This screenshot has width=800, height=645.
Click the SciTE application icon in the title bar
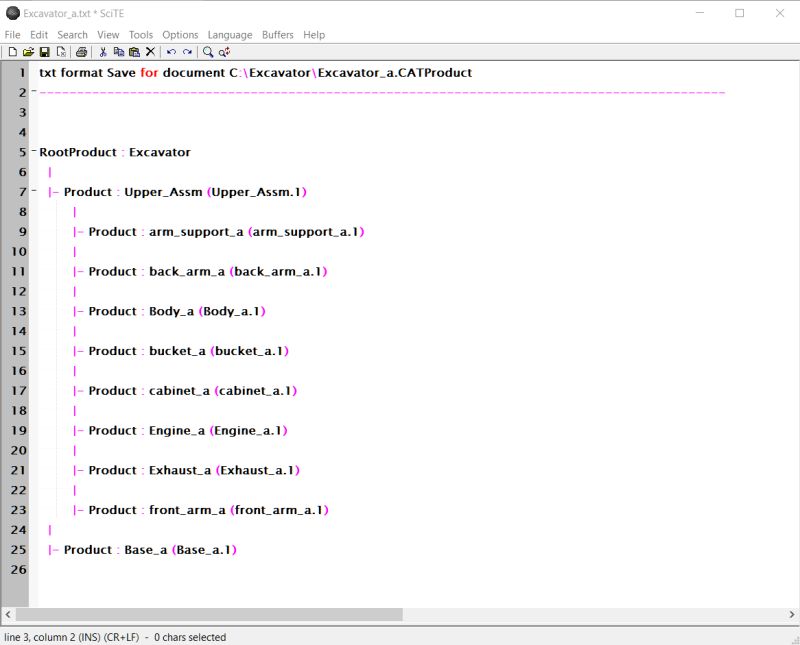pyautogui.click(x=13, y=13)
